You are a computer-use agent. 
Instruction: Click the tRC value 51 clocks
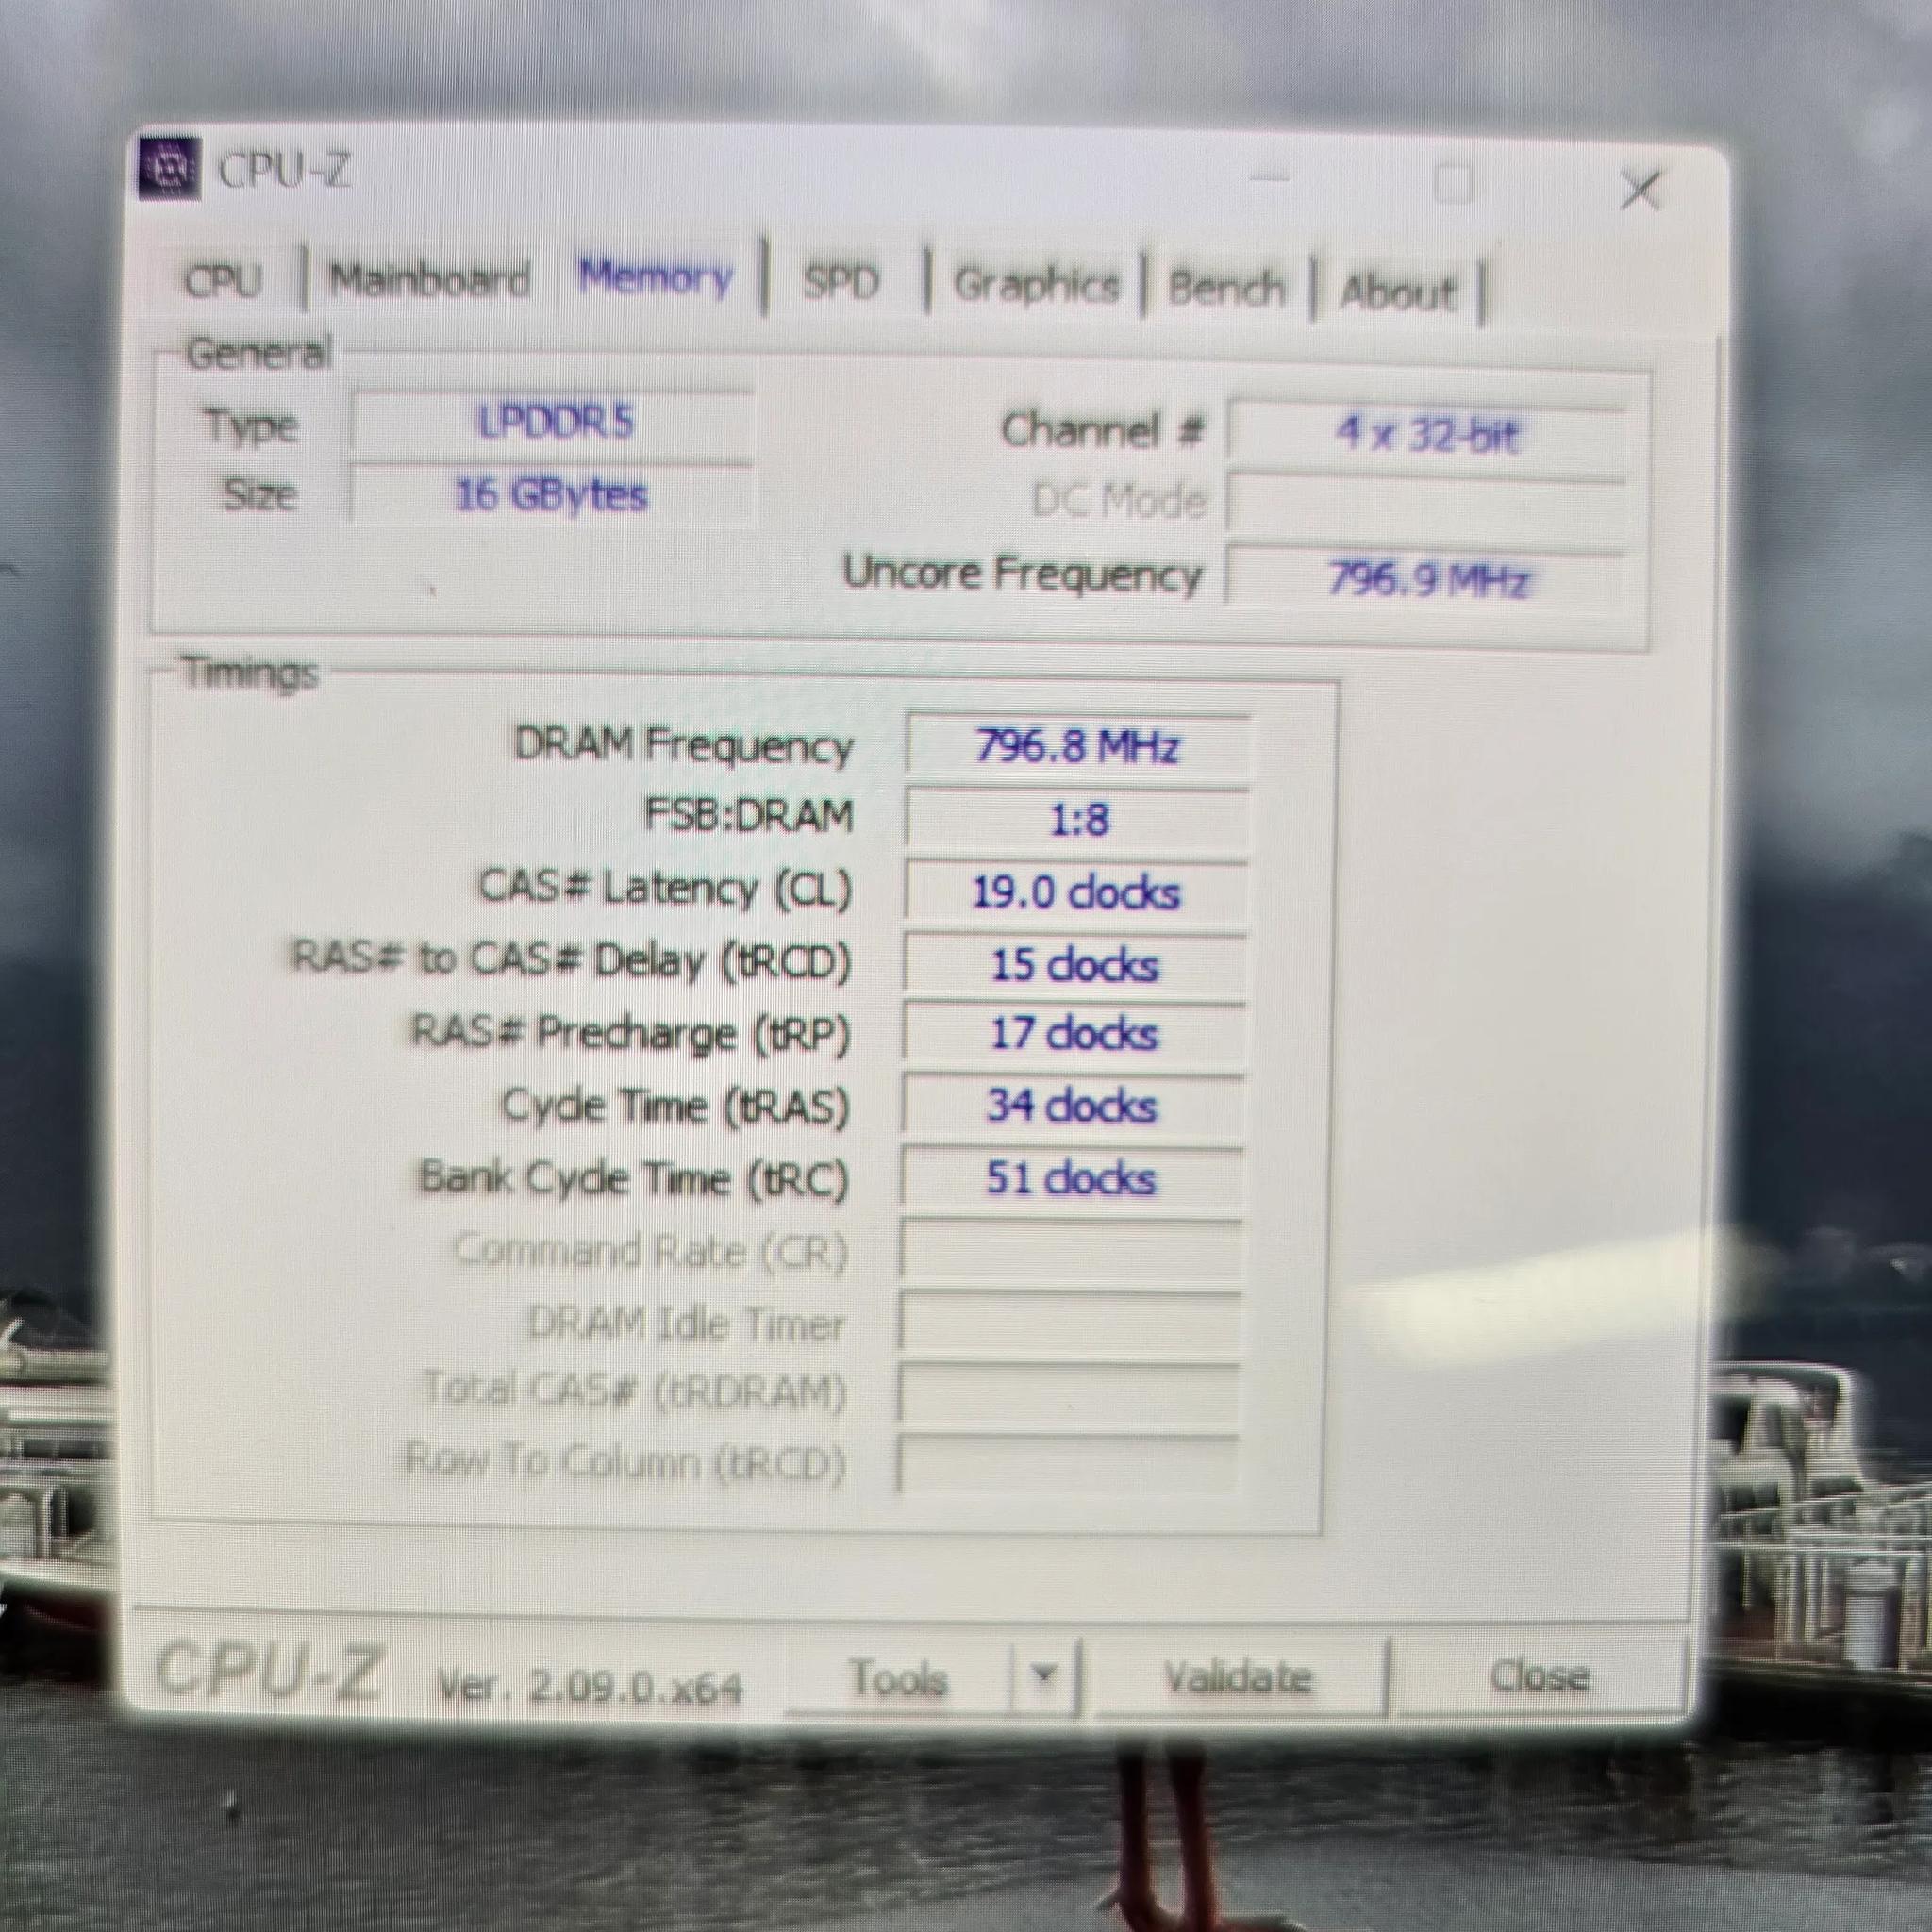(x=1072, y=1178)
